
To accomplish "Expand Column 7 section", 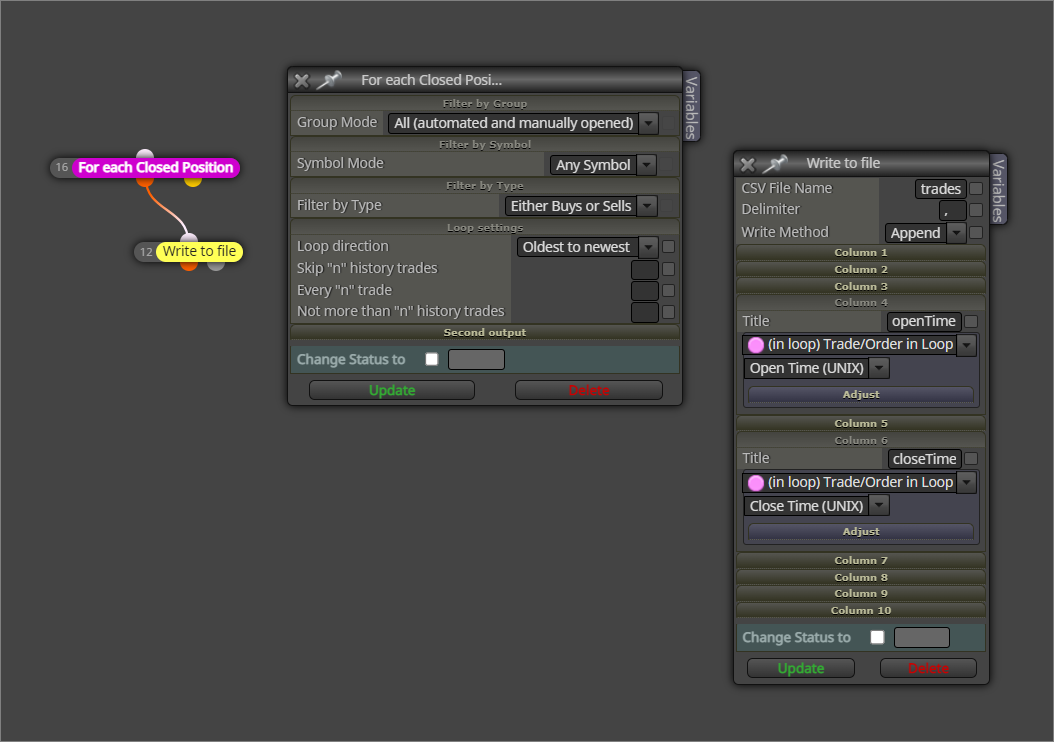I will 860,561.
